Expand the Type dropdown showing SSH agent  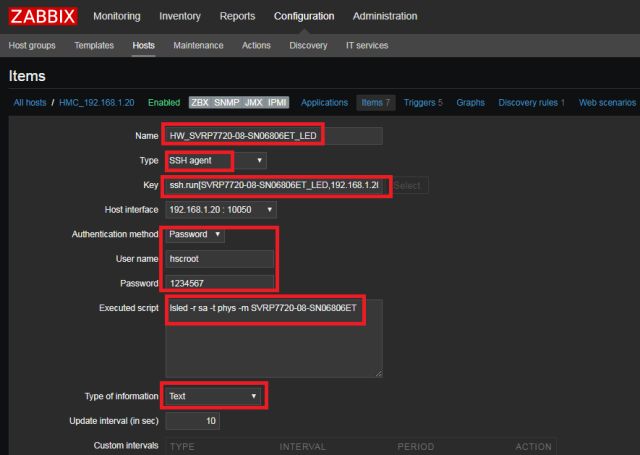216,160
